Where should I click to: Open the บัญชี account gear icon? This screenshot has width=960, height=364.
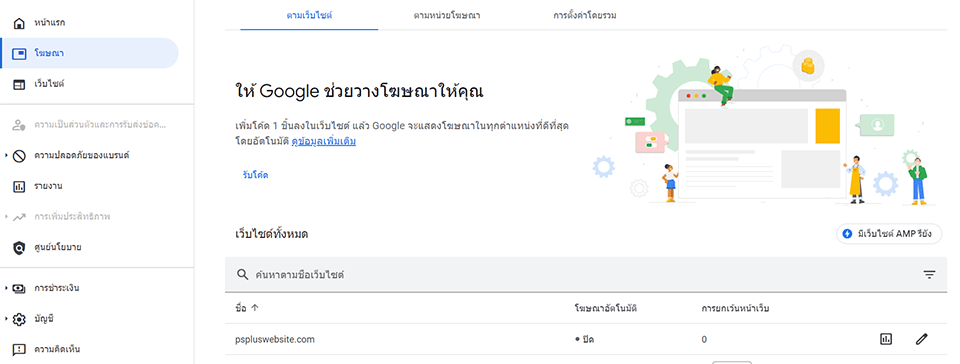coord(19,319)
